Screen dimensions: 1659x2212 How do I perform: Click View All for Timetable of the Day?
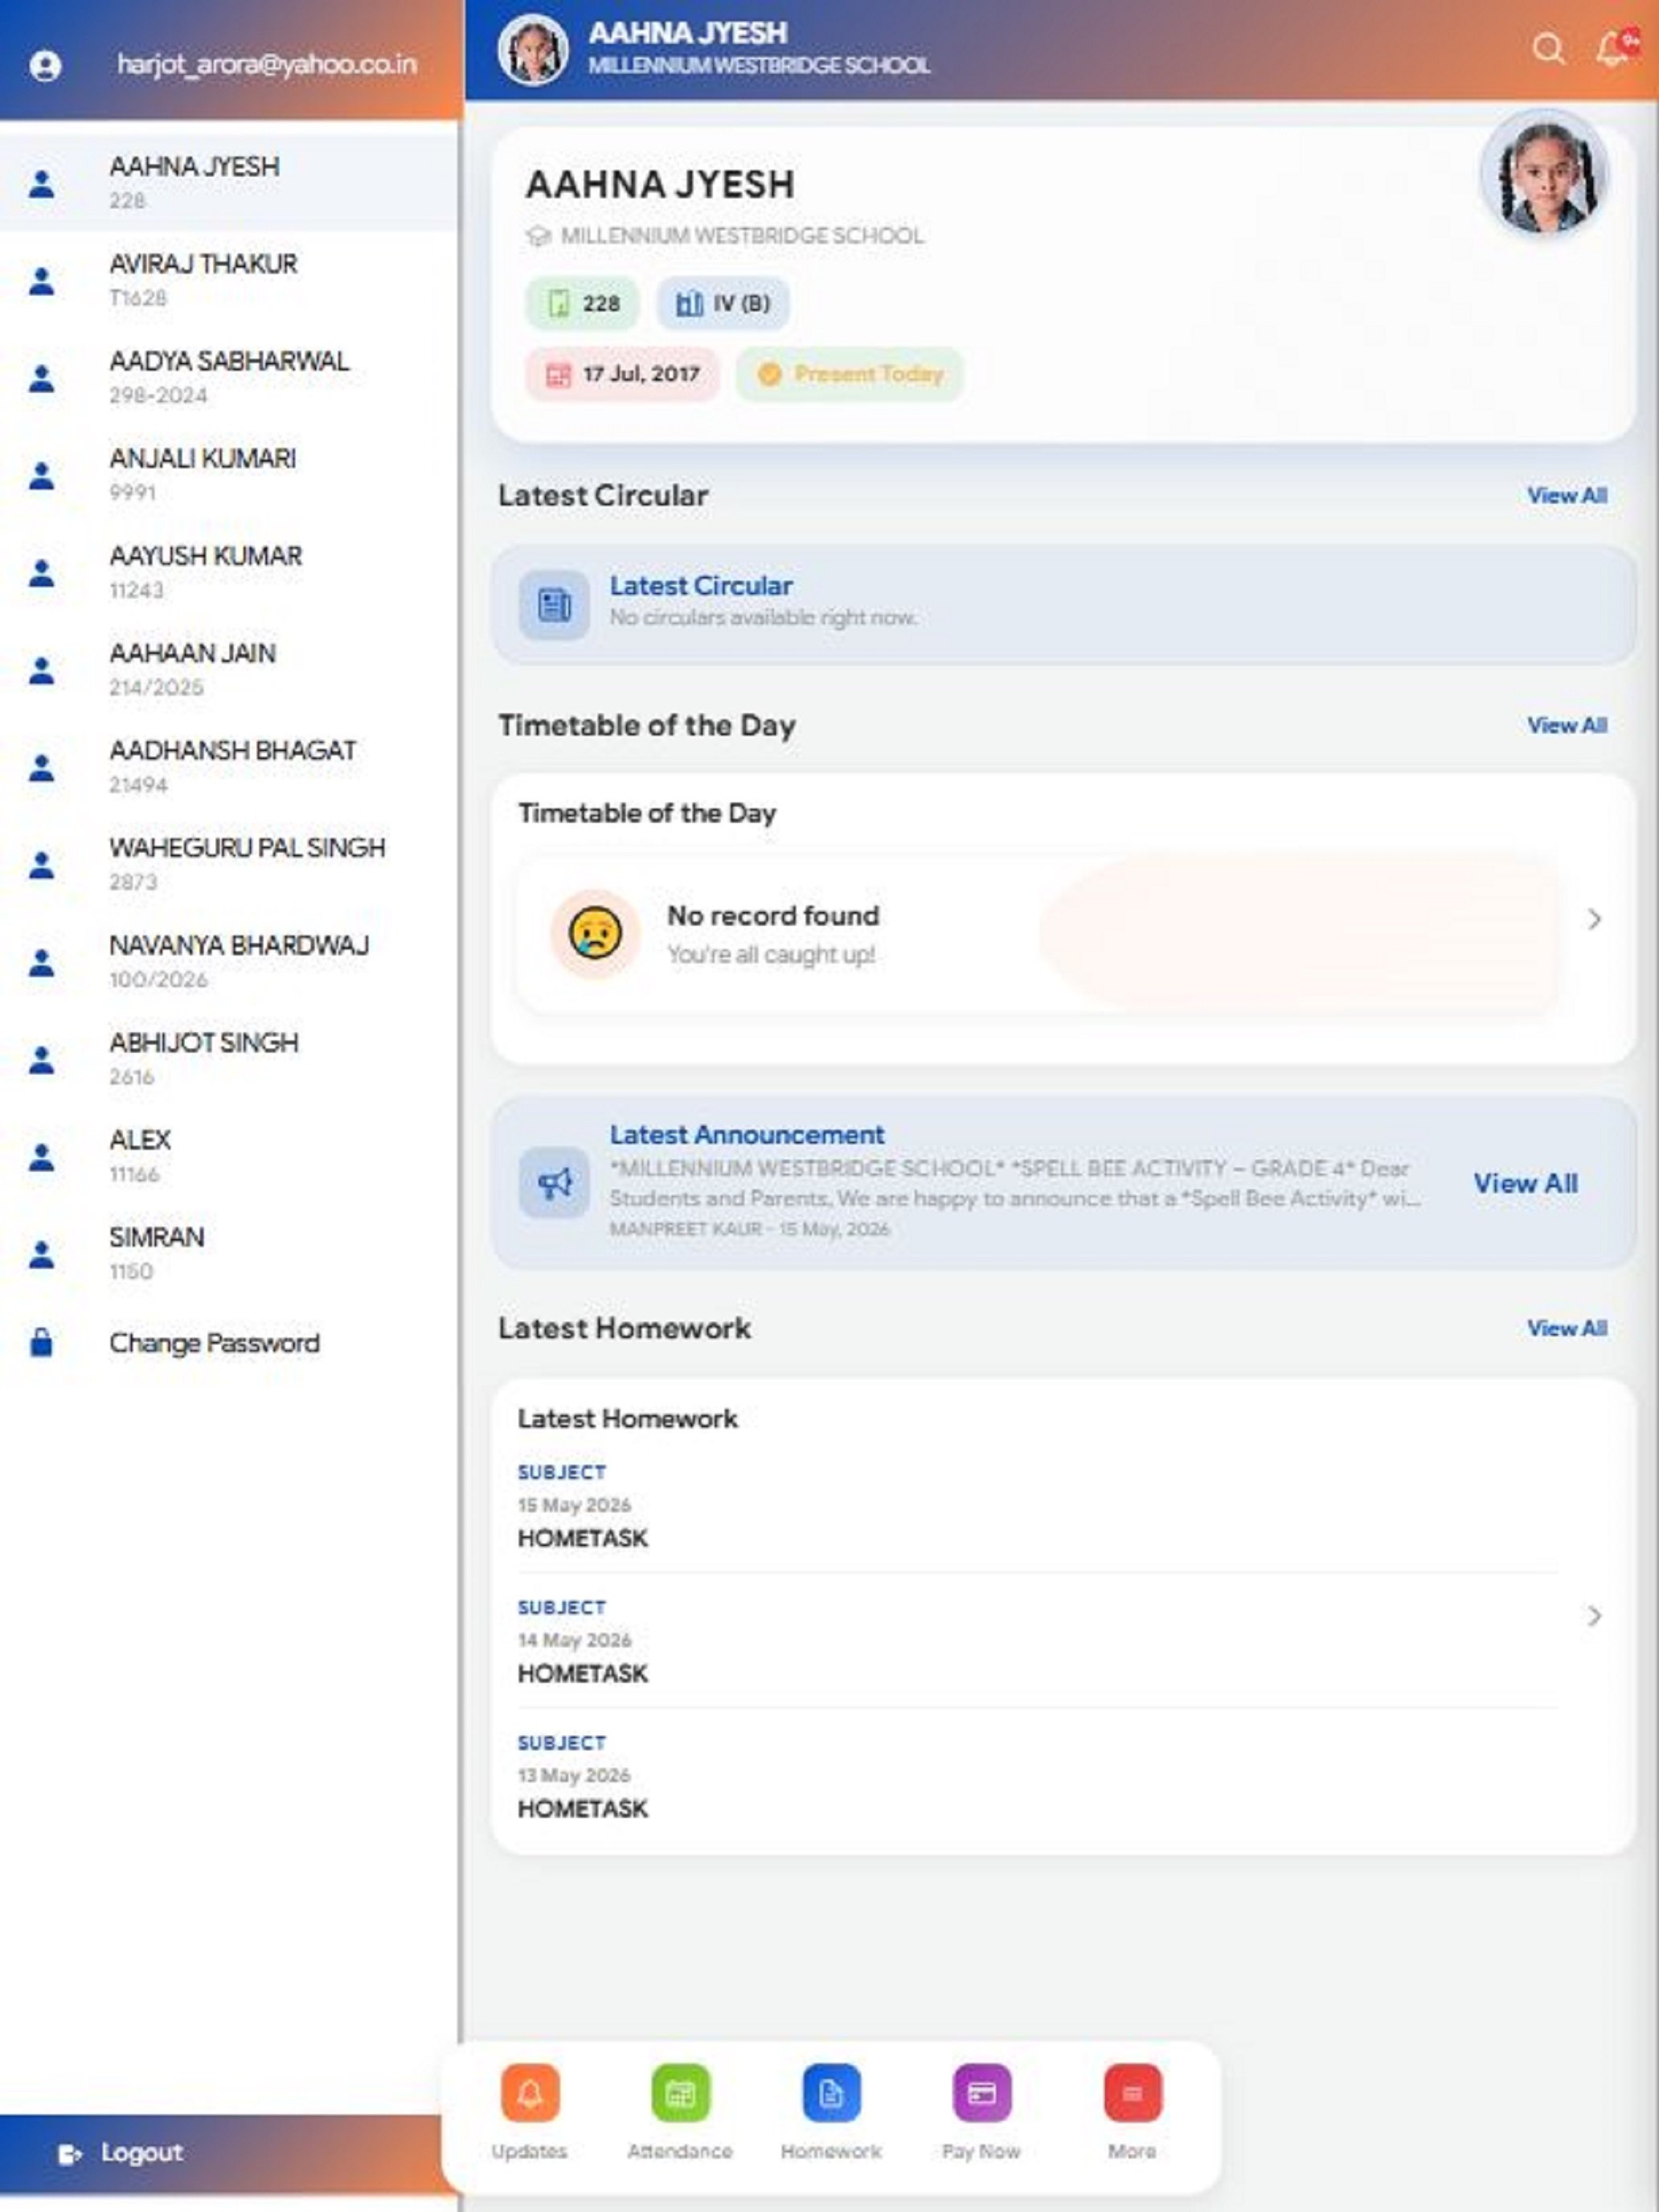1566,725
